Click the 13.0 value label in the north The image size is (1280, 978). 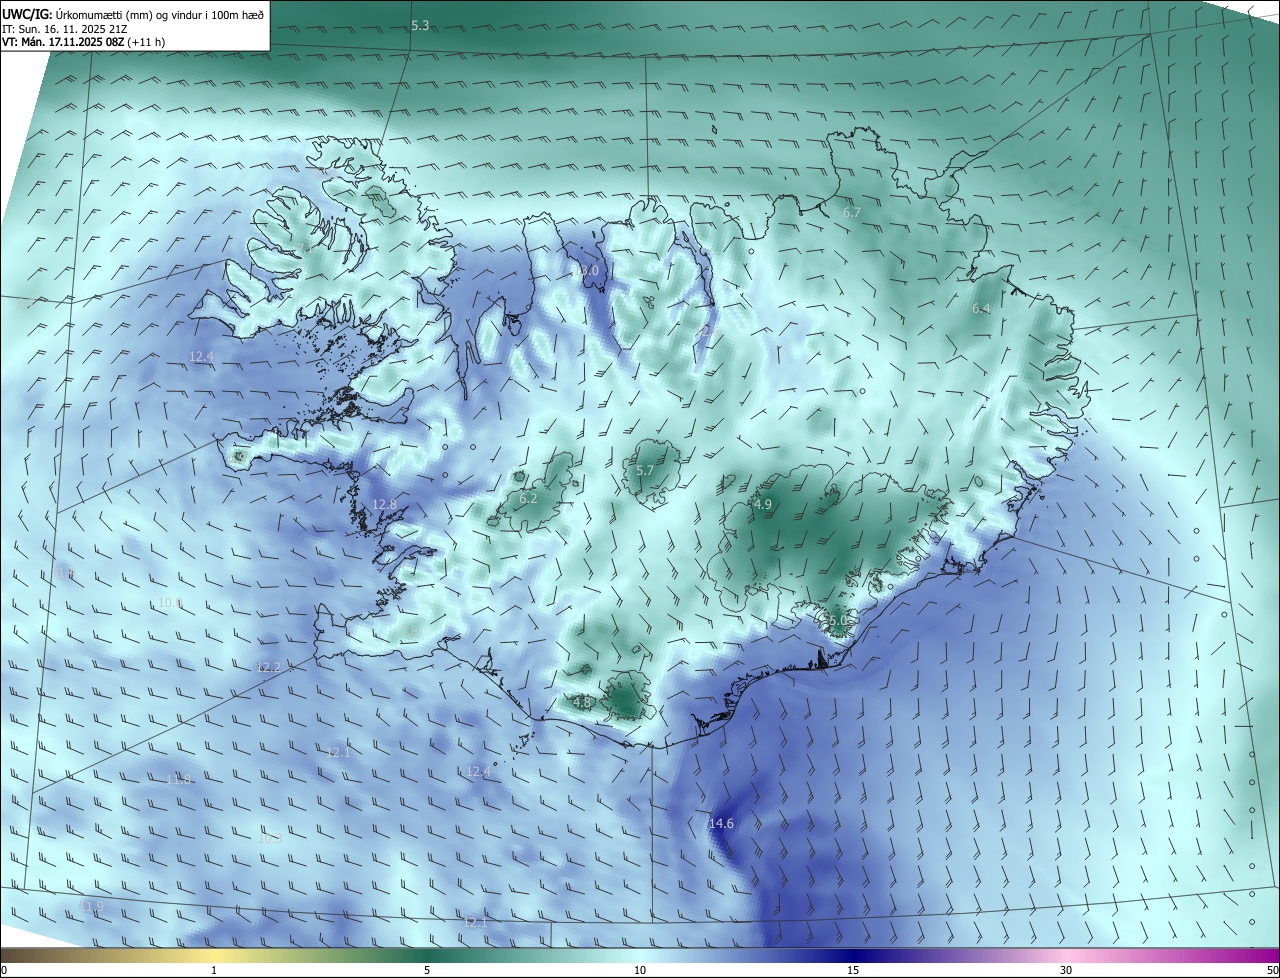pos(586,271)
